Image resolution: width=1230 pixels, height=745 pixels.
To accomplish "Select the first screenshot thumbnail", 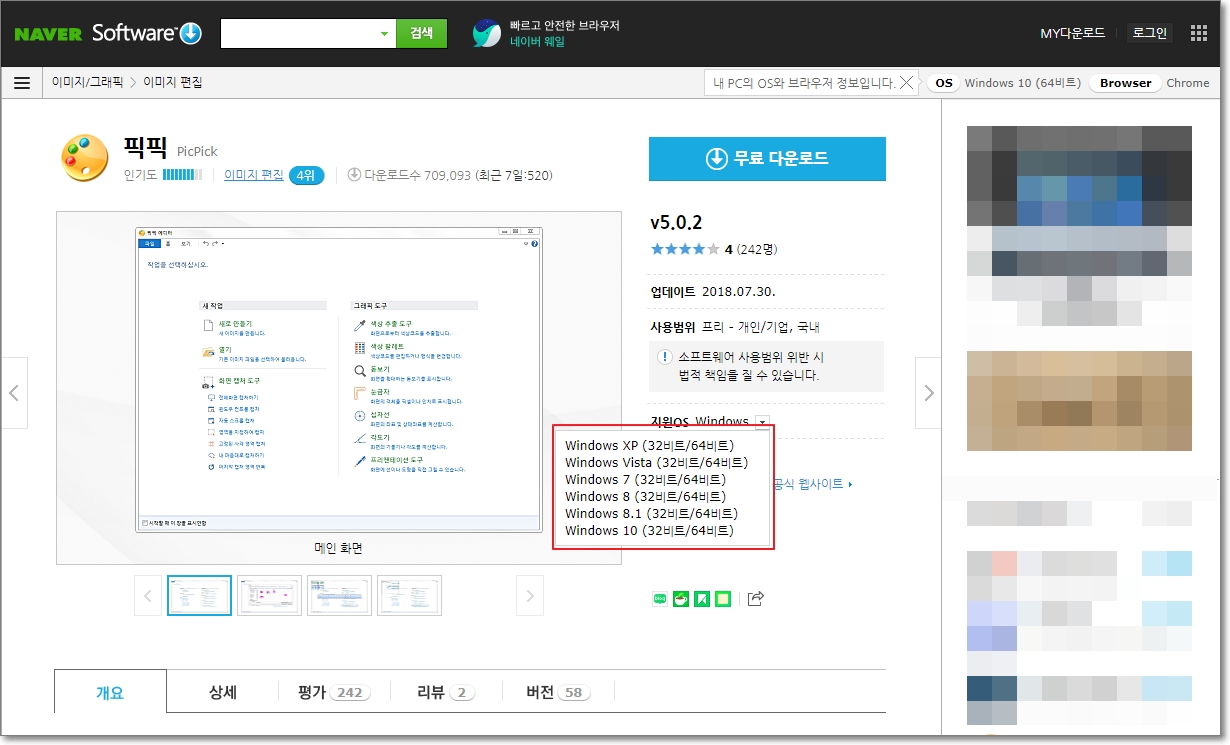I will [x=199, y=595].
